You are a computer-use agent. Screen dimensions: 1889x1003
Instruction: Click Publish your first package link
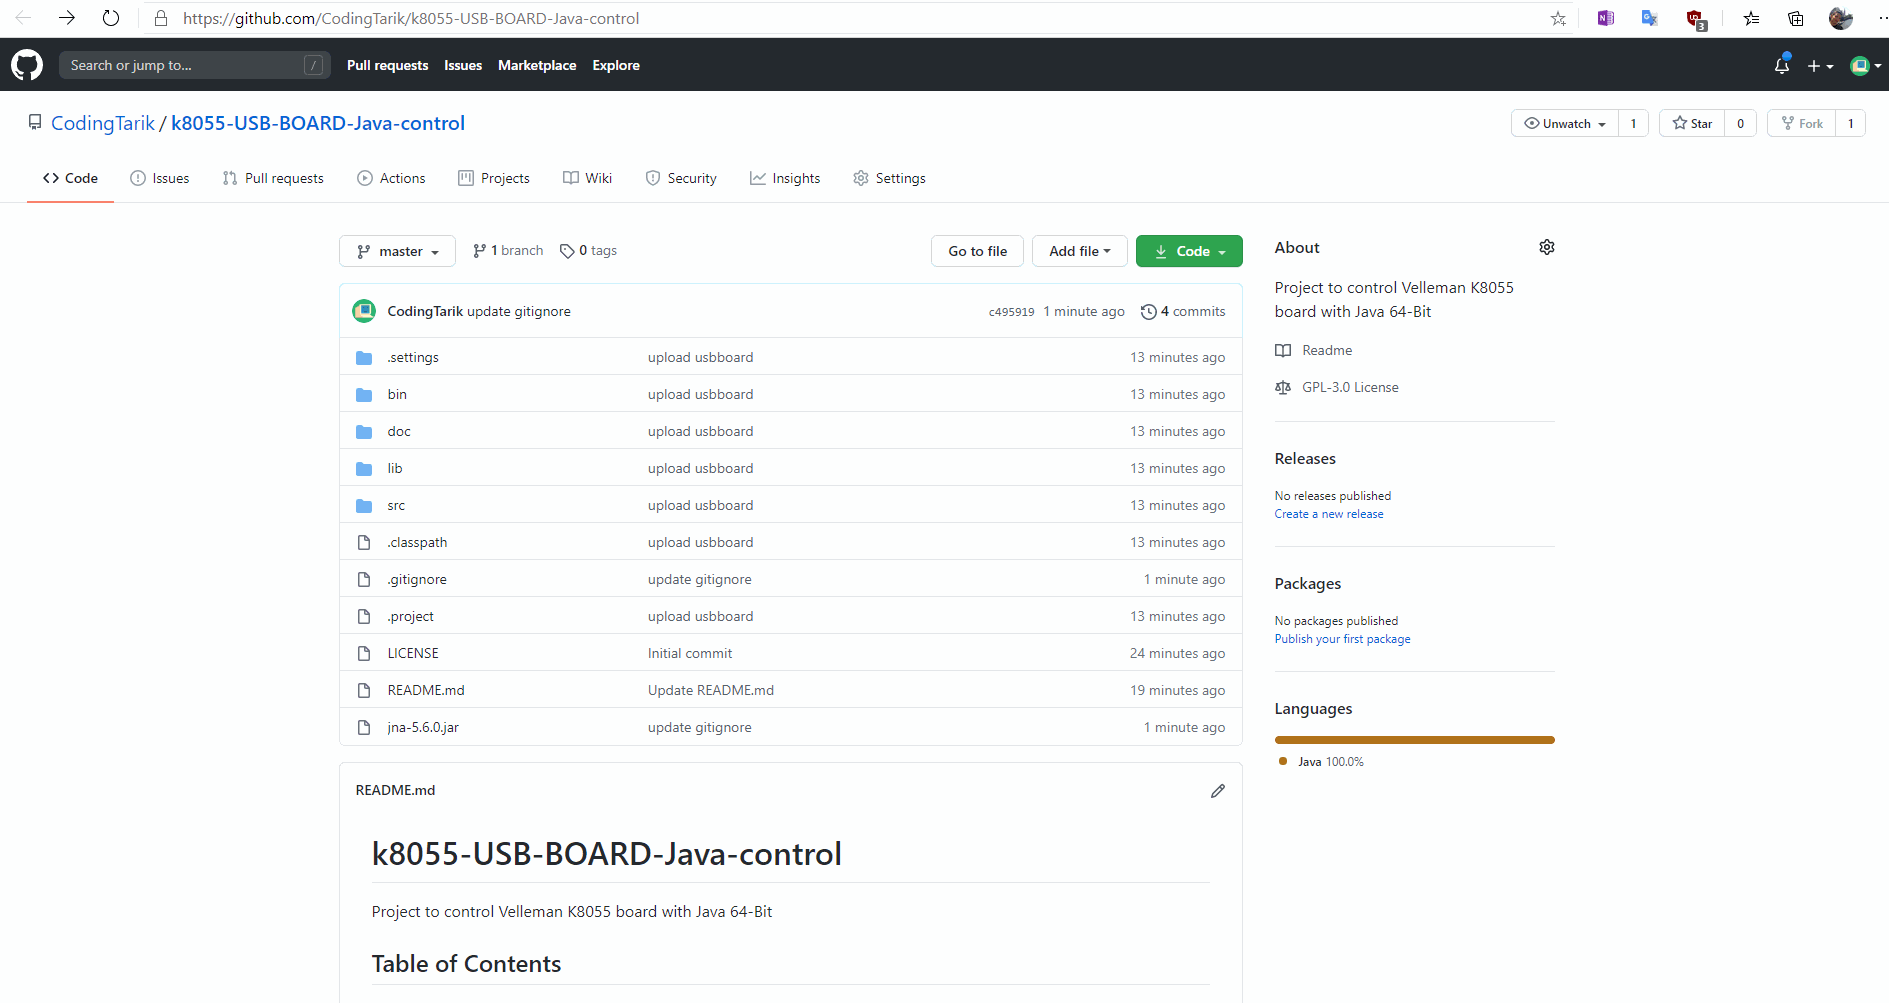[x=1342, y=639]
